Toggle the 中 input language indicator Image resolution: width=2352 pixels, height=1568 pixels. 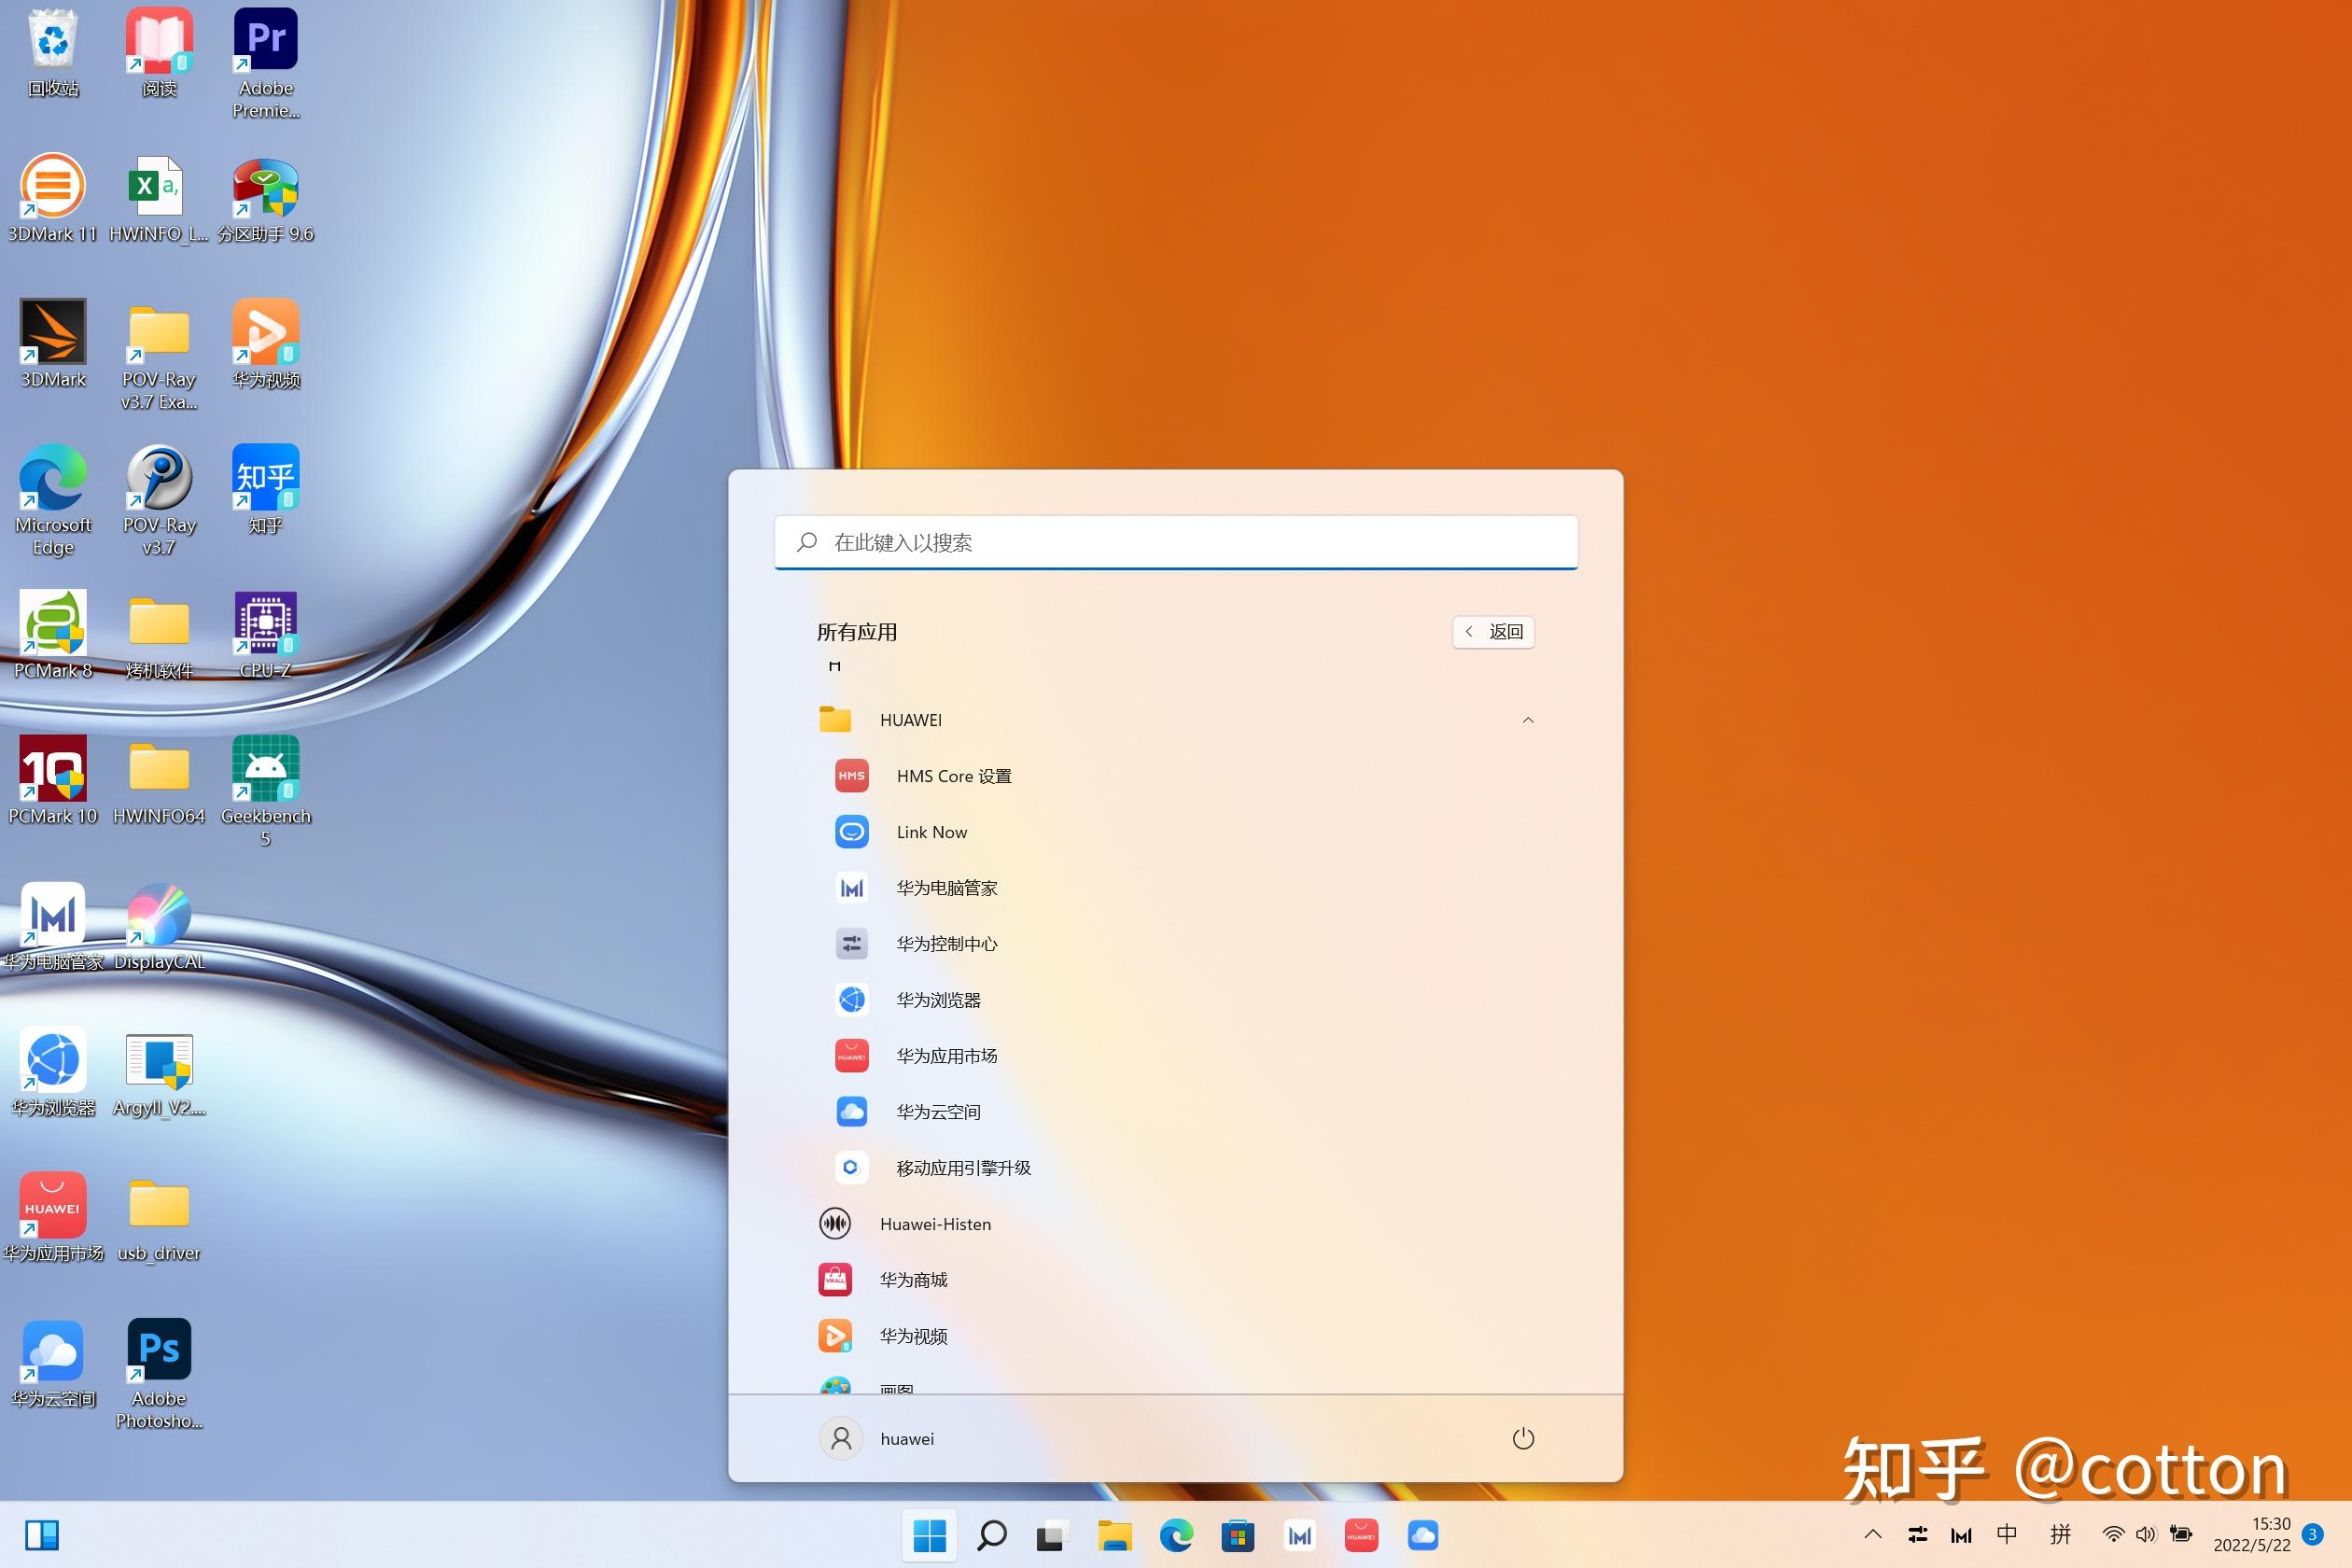pyautogui.click(x=2006, y=1535)
